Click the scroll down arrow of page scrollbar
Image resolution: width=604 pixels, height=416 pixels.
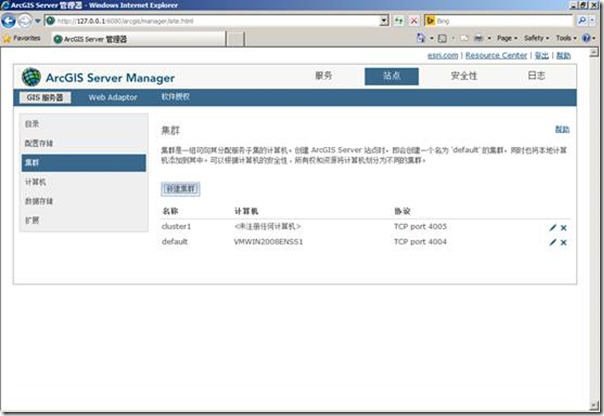594,406
